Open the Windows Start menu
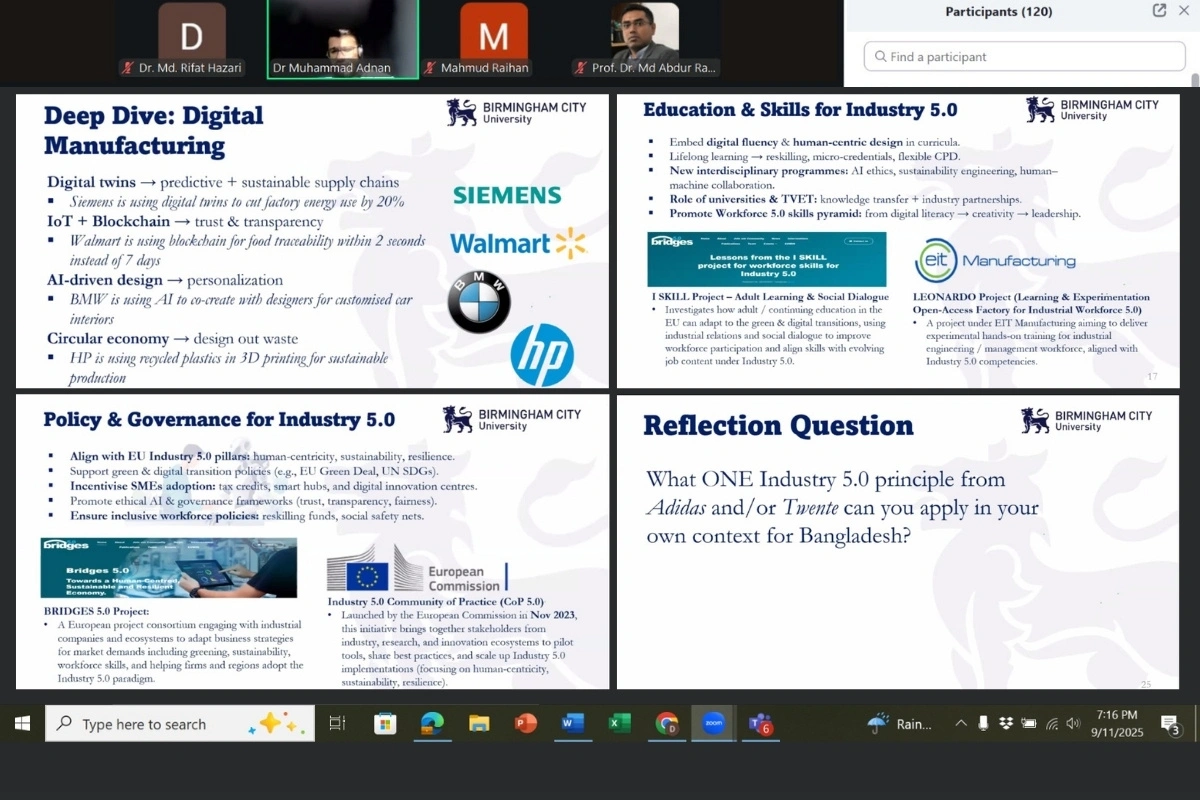Viewport: 1200px width, 800px height. pyautogui.click(x=22, y=723)
